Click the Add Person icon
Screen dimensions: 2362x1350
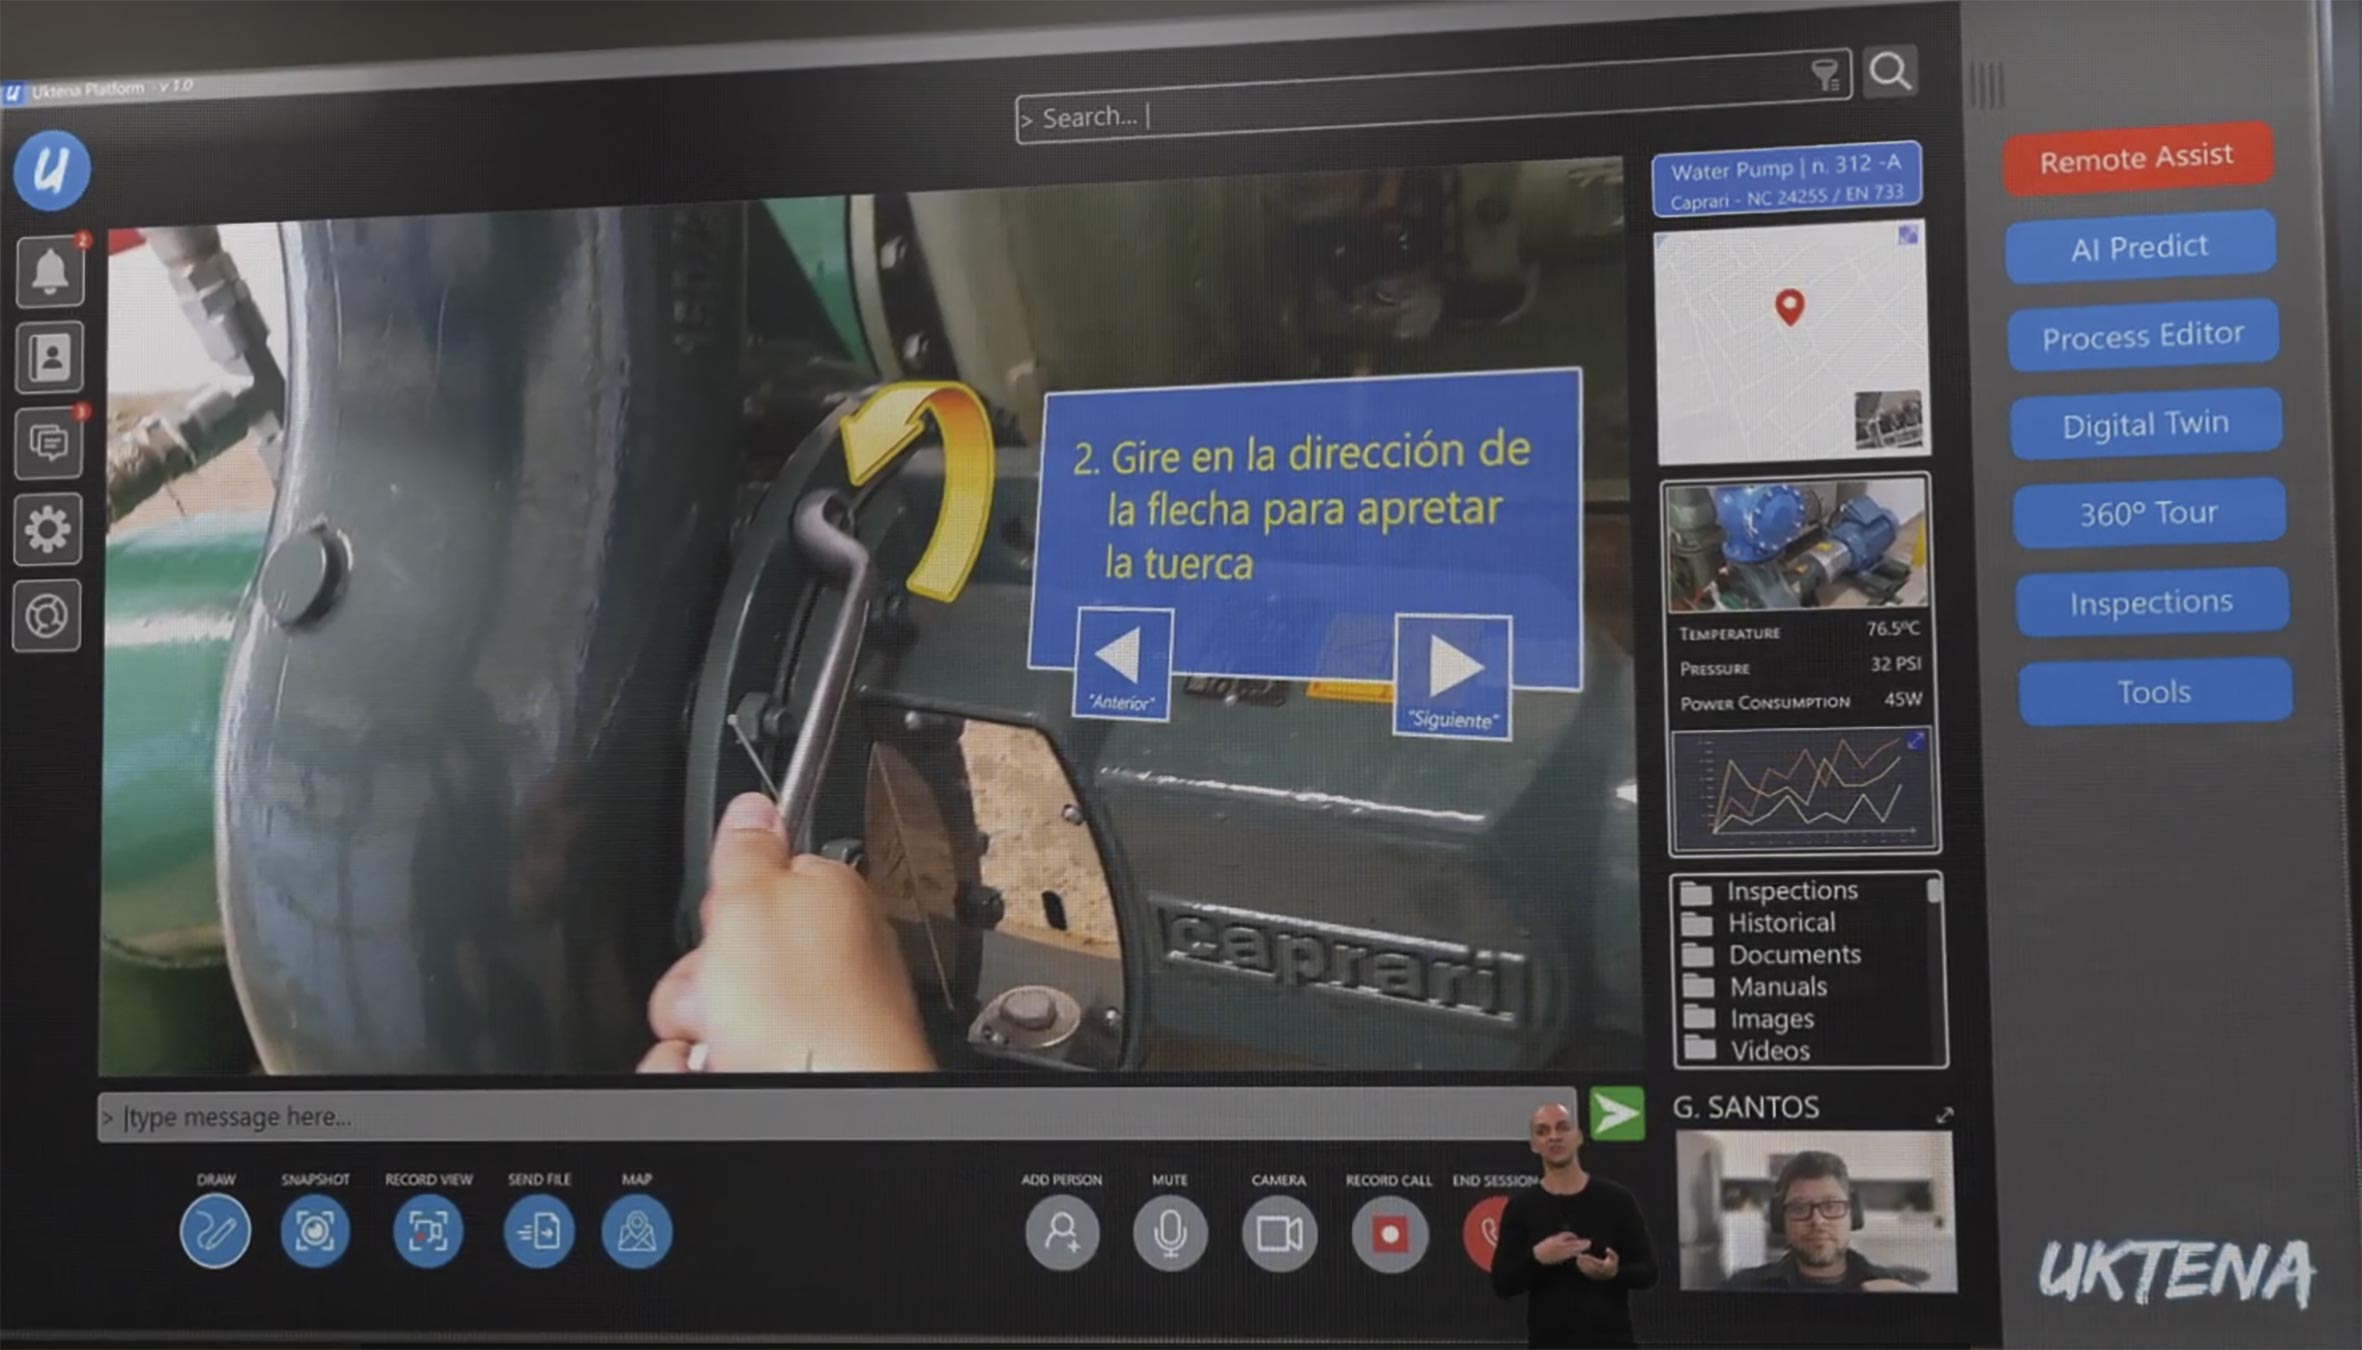click(x=1062, y=1234)
